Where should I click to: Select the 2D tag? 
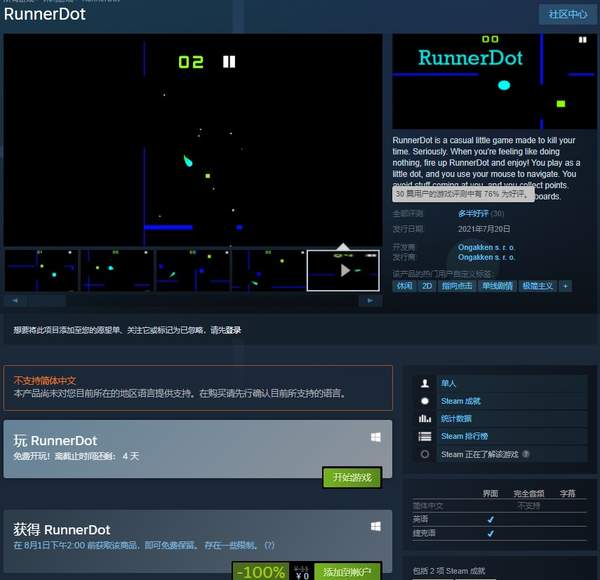coord(427,286)
